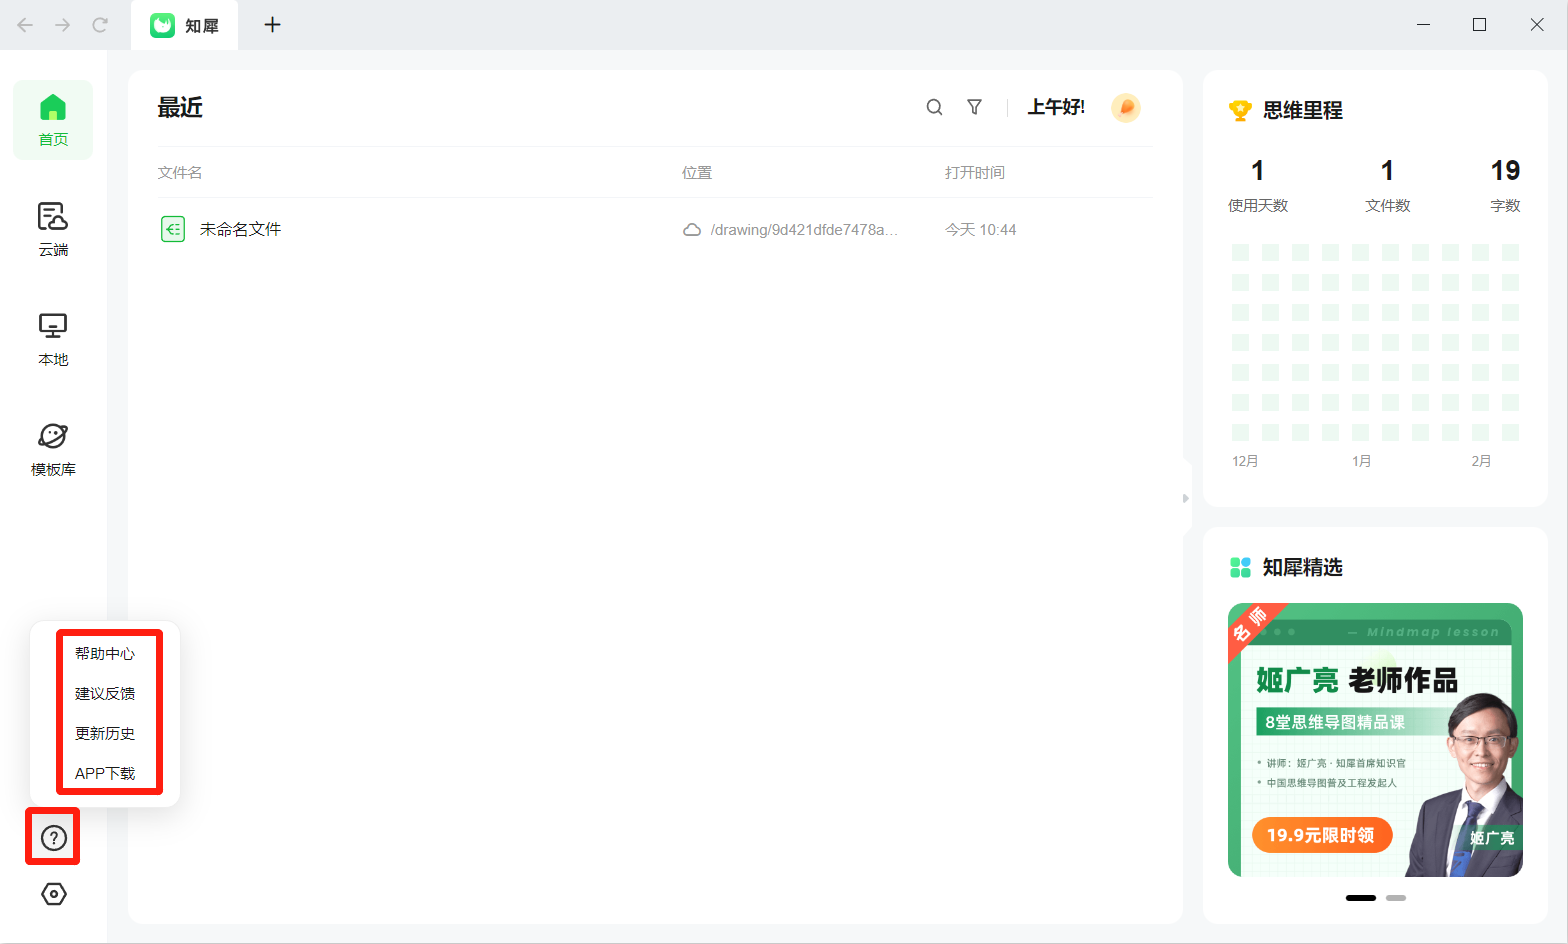Viewport: 1568px width, 944px height.
Task: Click the help question mark icon
Action: (53, 838)
